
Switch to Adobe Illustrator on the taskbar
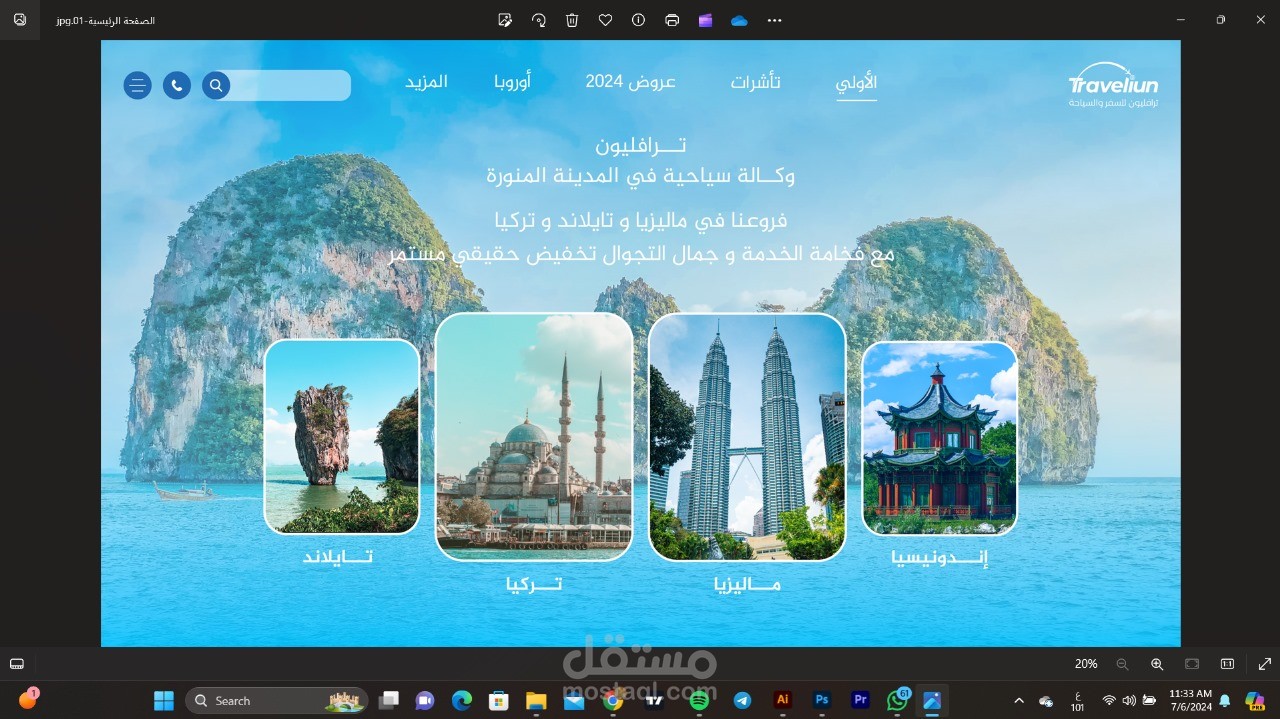783,700
